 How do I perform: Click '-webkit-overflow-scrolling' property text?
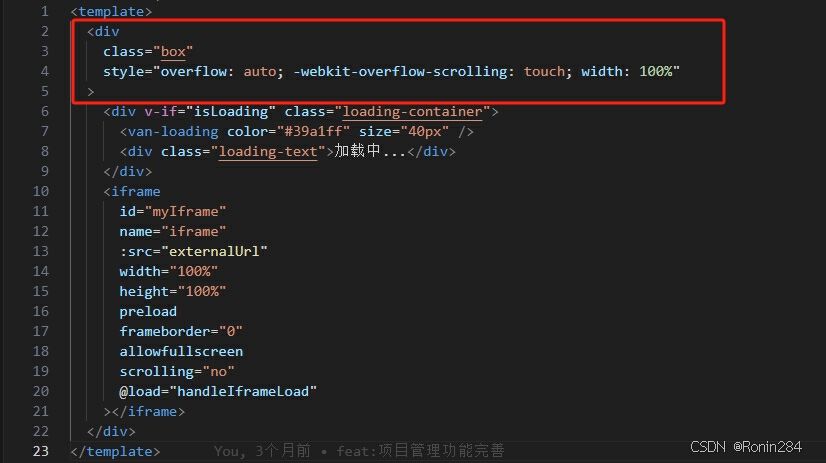[x=400, y=71]
